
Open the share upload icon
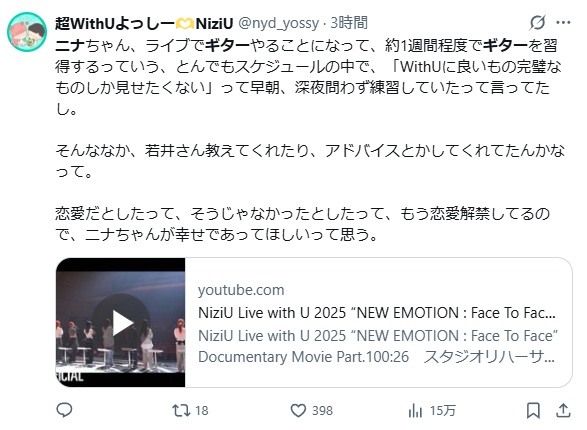(x=563, y=411)
